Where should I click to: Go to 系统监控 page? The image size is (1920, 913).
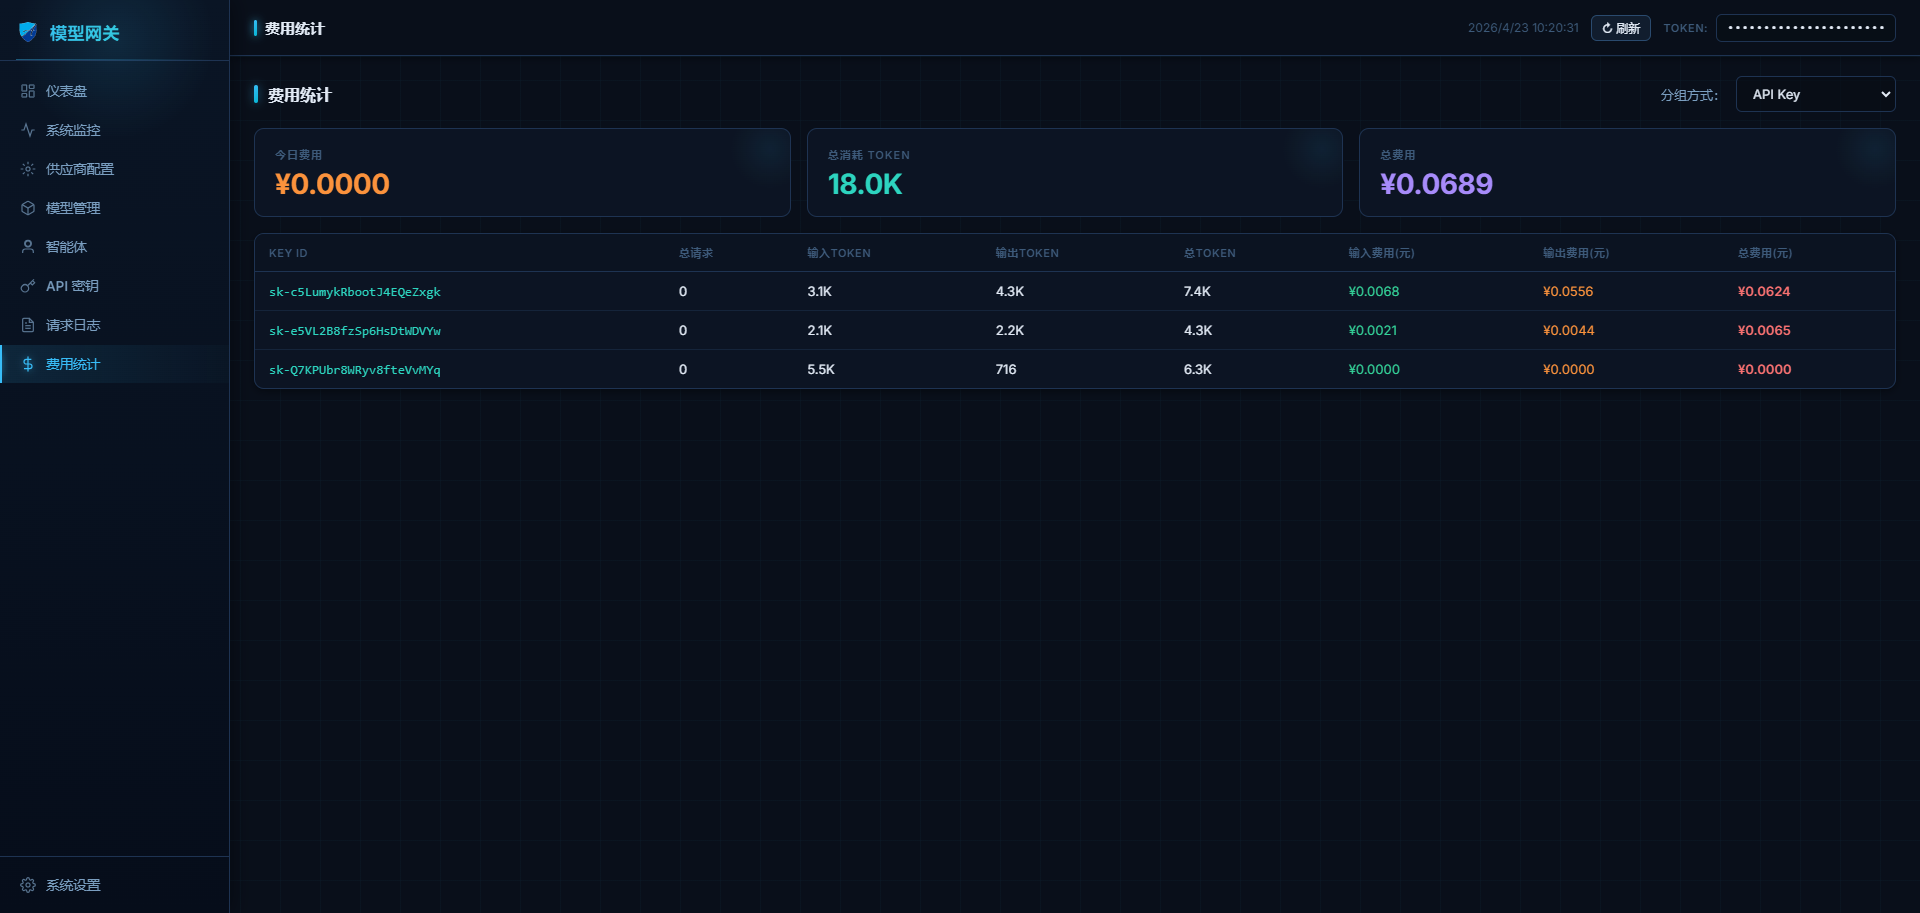114,130
